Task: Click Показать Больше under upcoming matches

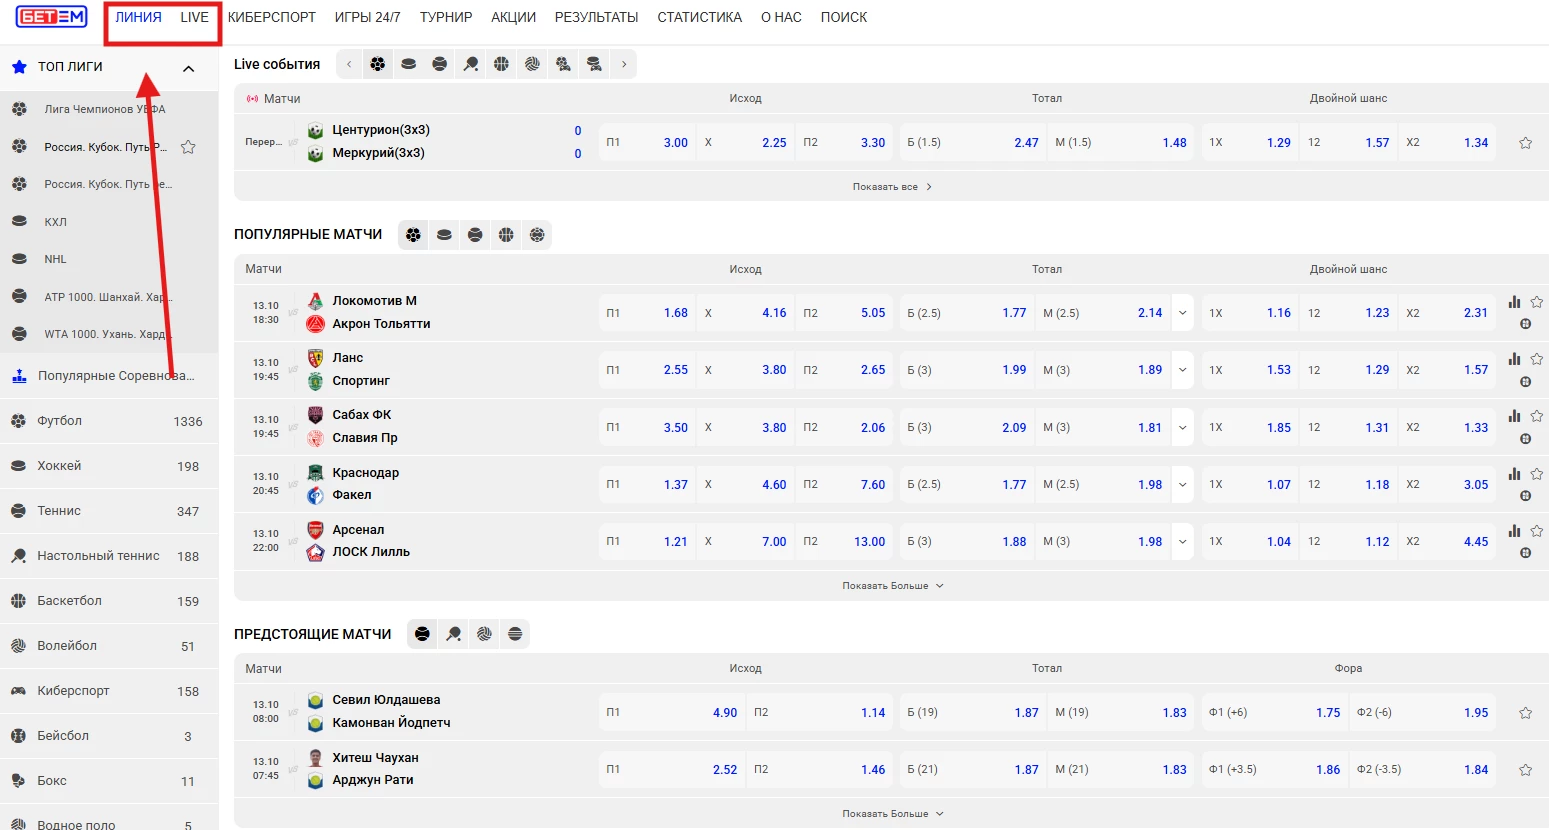Action: click(892, 814)
